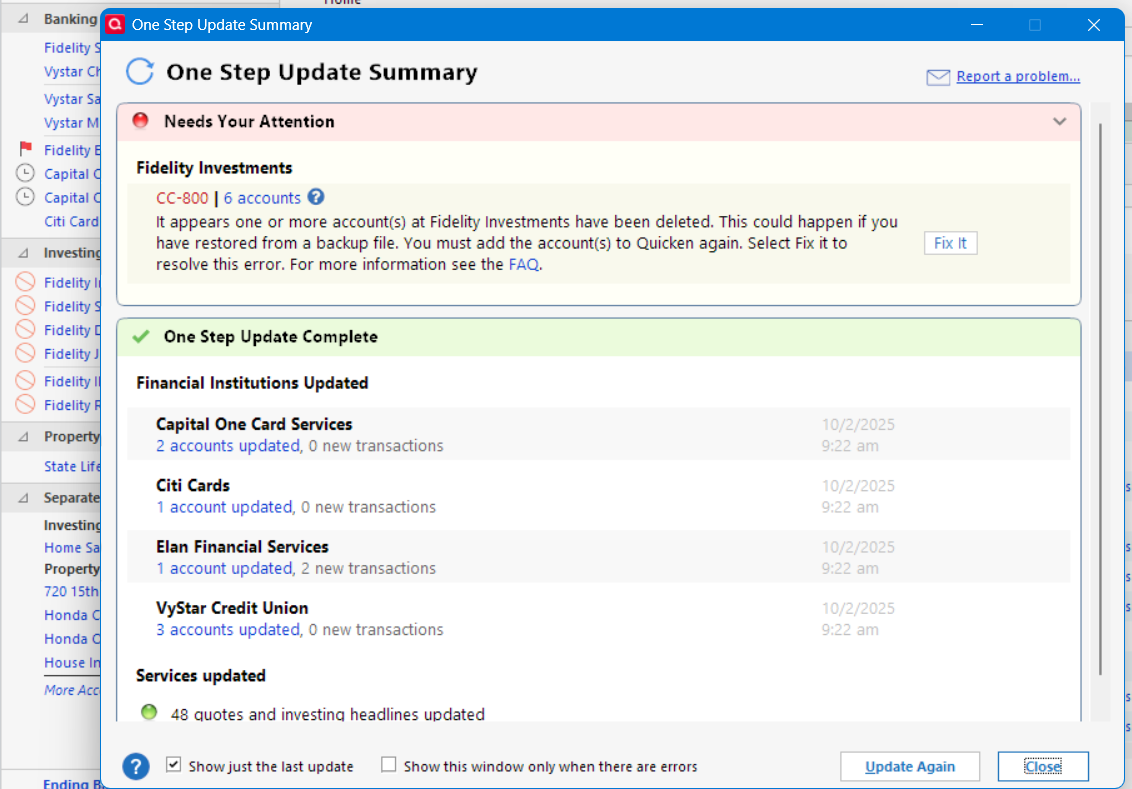Click the refresh icon beside One Step Update Summary
Screen dimensions: 1132x789
(x=140, y=71)
